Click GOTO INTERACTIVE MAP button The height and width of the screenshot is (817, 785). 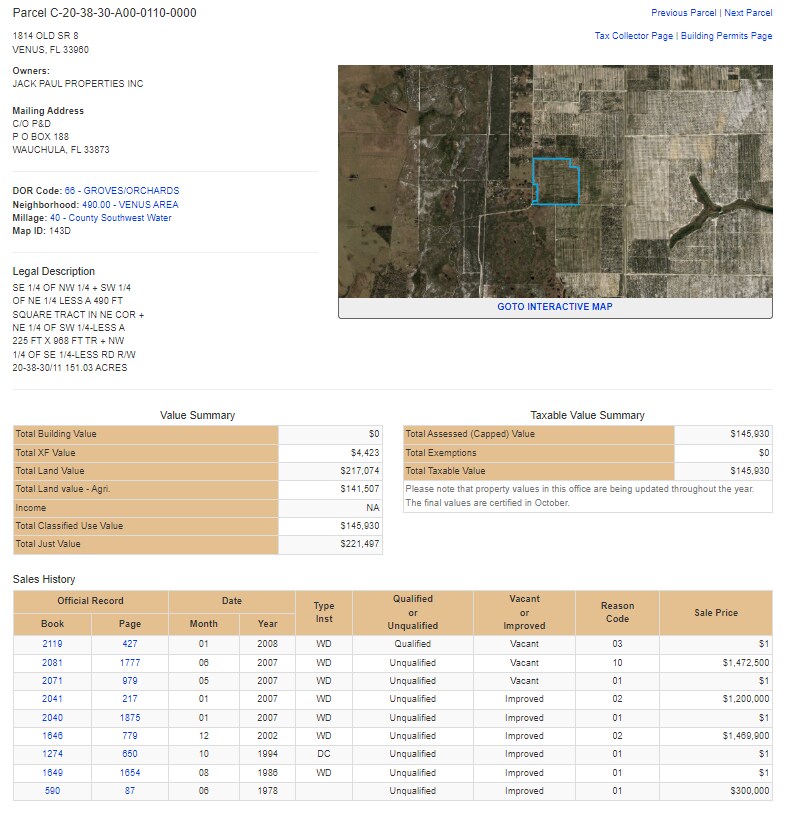click(555, 307)
